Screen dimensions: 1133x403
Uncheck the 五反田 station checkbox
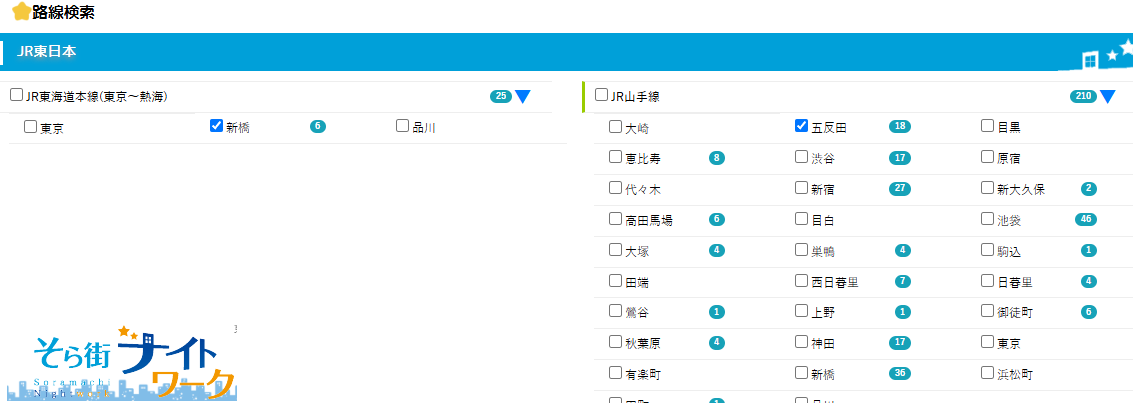click(801, 126)
